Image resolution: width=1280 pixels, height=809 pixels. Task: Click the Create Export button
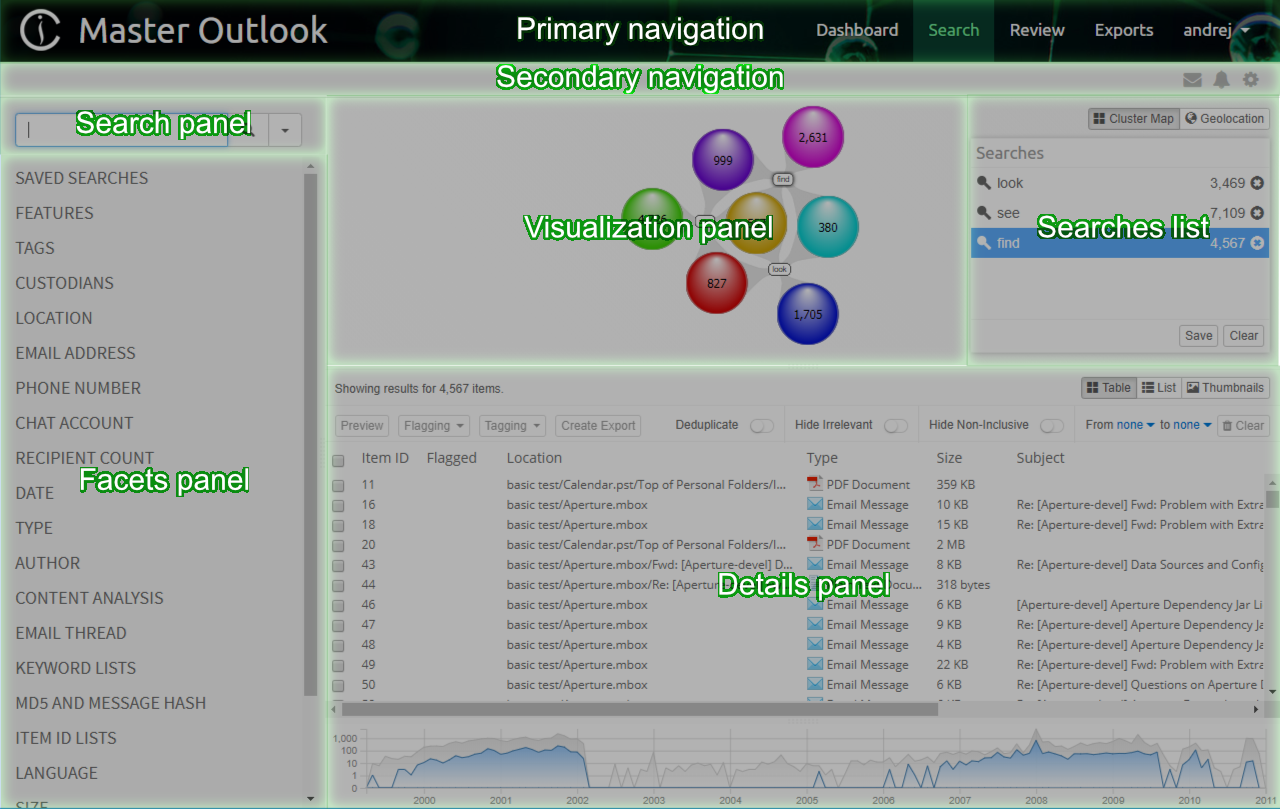[x=598, y=426]
